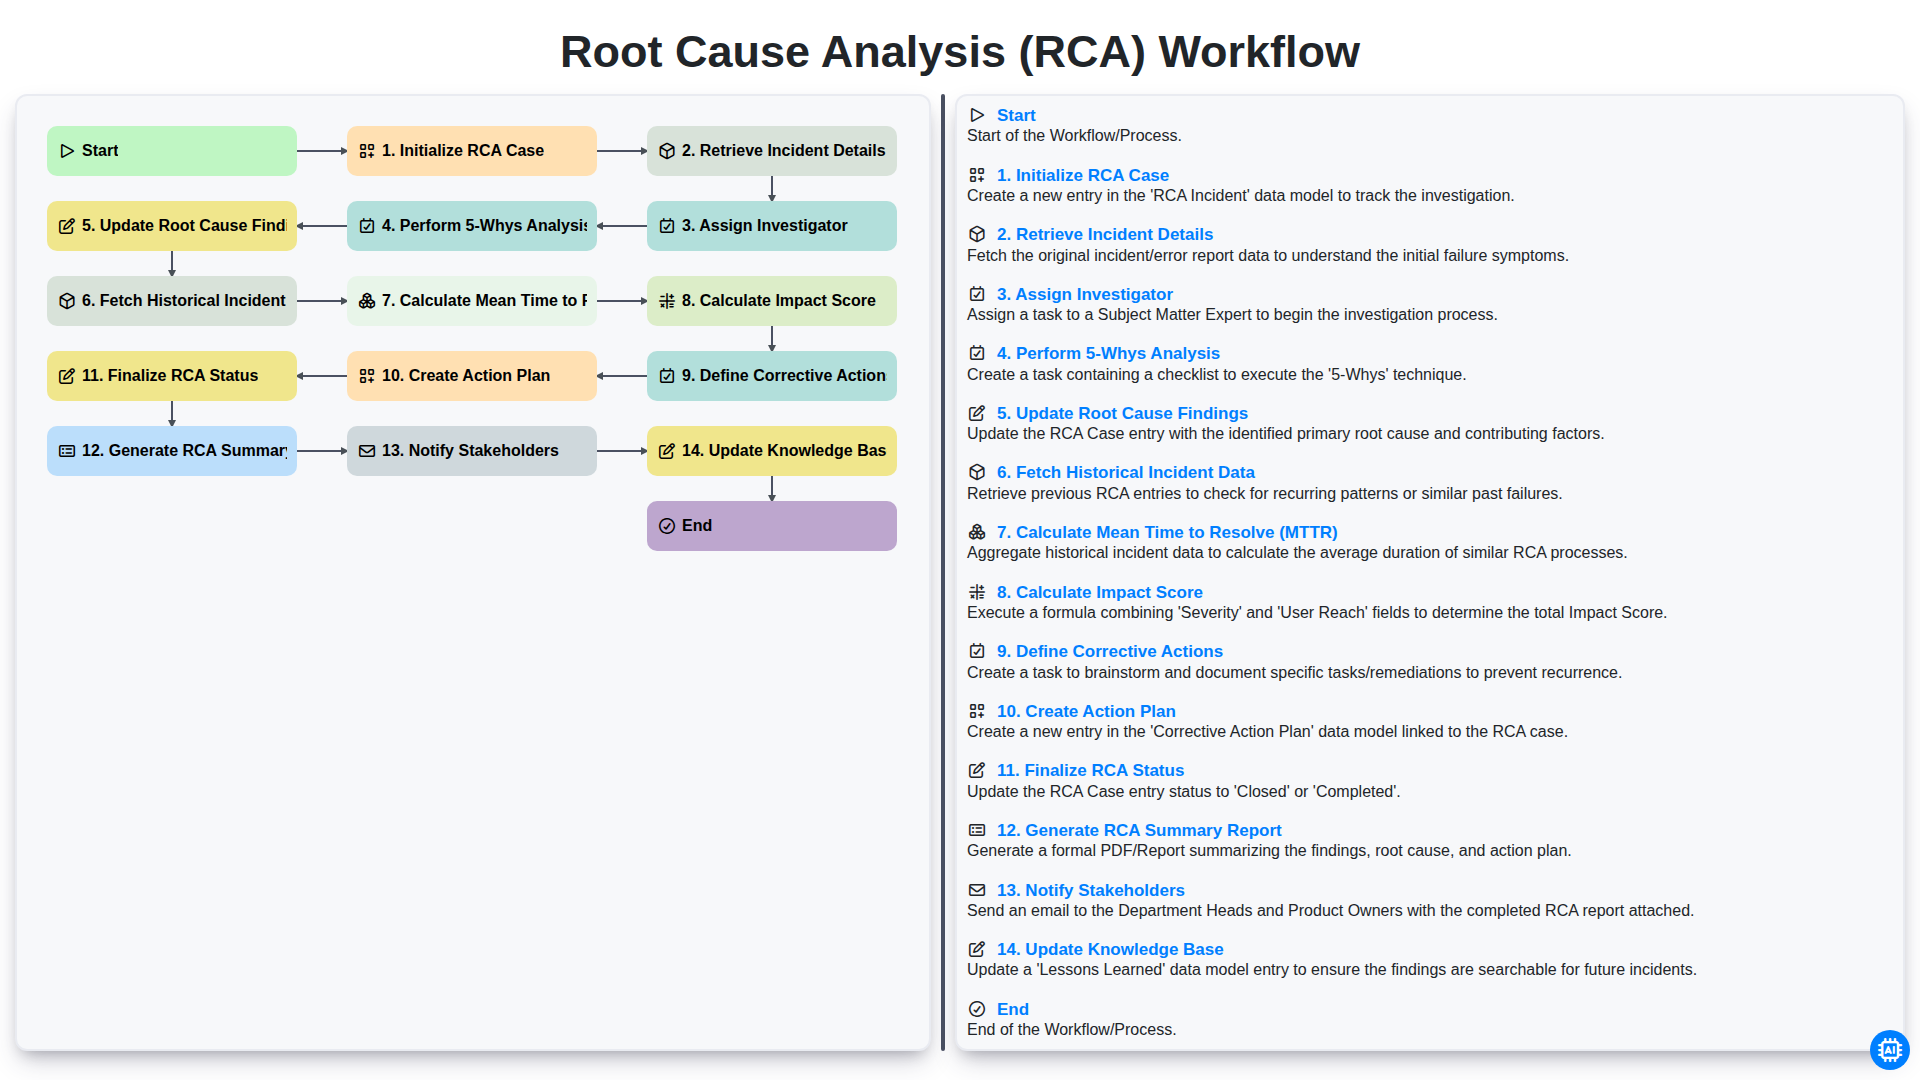Open the 7. Calculate Mean Time to Resolve link
Viewport: 1920px width, 1080px height.
pos(1167,532)
